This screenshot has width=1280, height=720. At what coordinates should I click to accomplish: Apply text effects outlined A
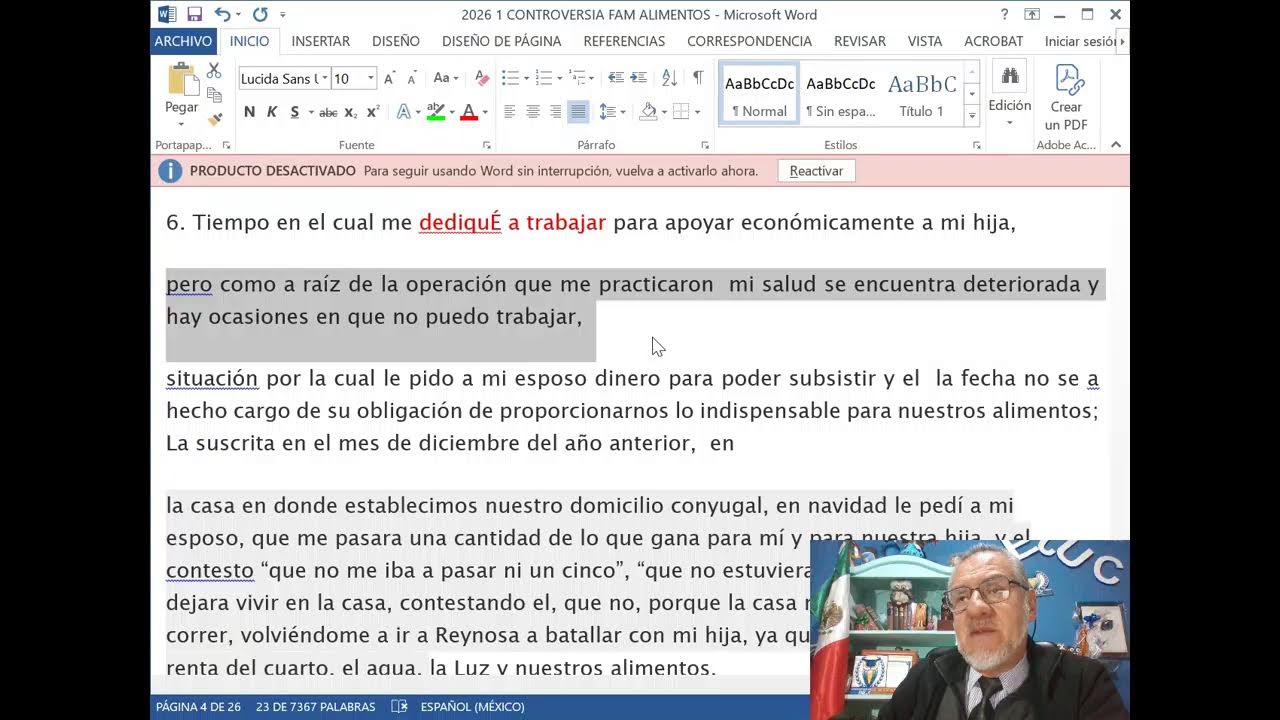pyautogui.click(x=403, y=112)
